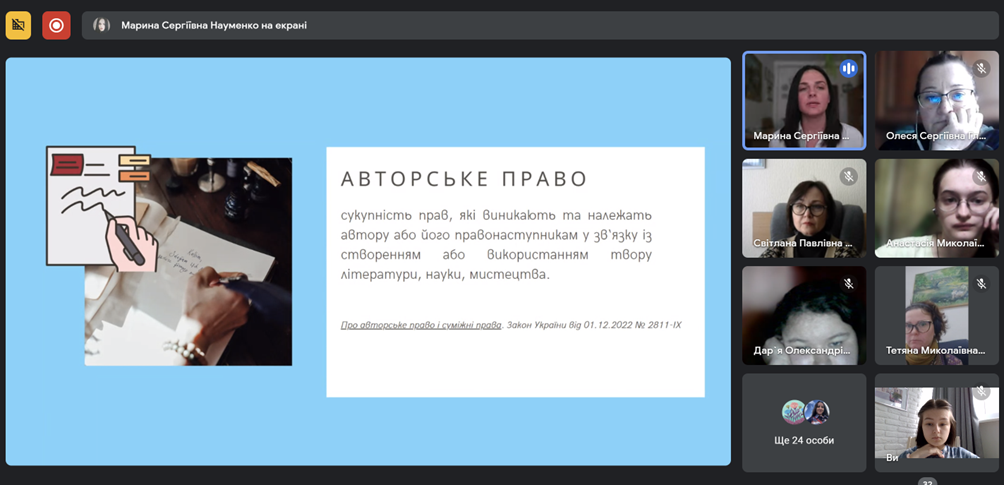Click muted mic icon on Олеся Сергіївна's tile
The width and height of the screenshot is (1004, 485).
(x=981, y=68)
